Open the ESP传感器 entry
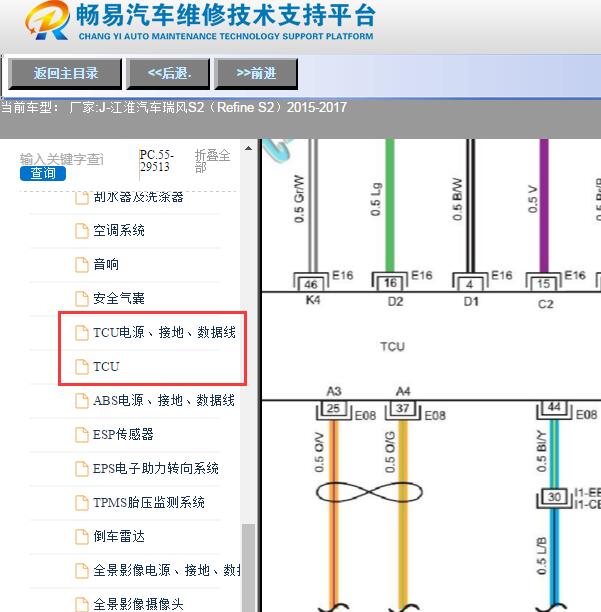 tap(123, 434)
